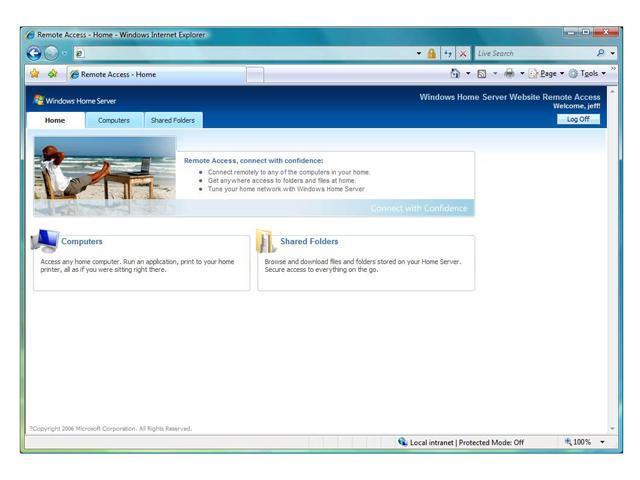Open the Favorites Center star icon
Image resolution: width=640 pixels, height=480 pixels.
(x=35, y=74)
